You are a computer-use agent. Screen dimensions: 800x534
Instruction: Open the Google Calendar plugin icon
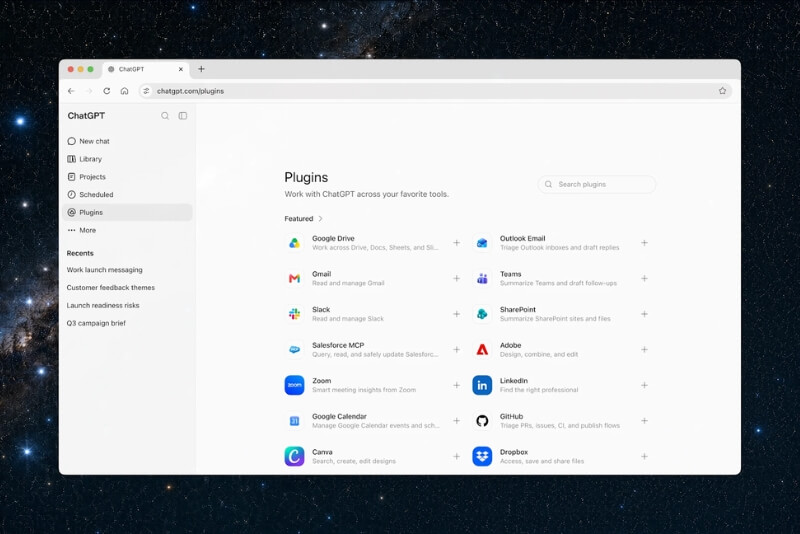pos(294,421)
